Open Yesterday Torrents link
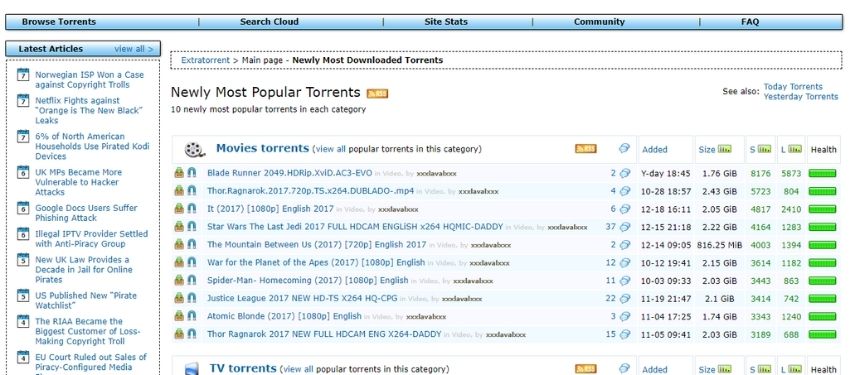The width and height of the screenshot is (850, 375). point(801,96)
